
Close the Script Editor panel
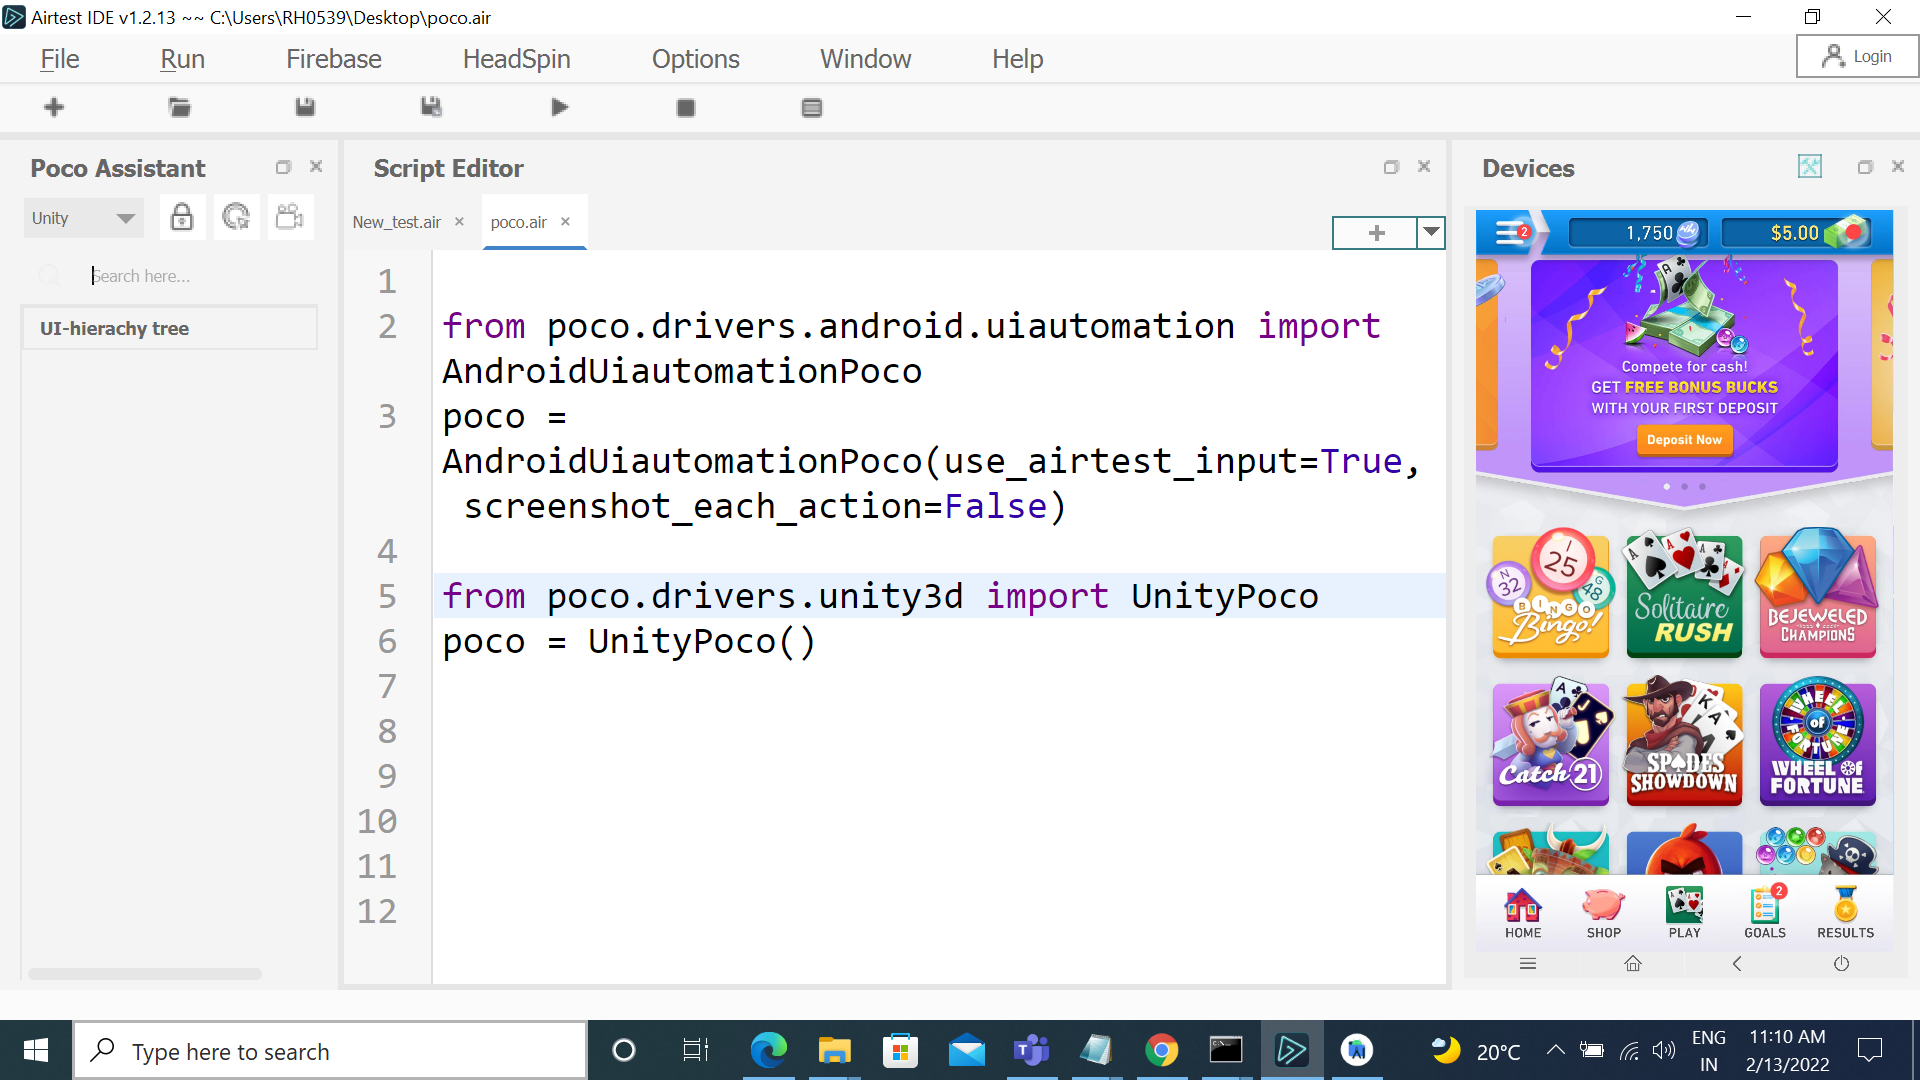point(1424,167)
